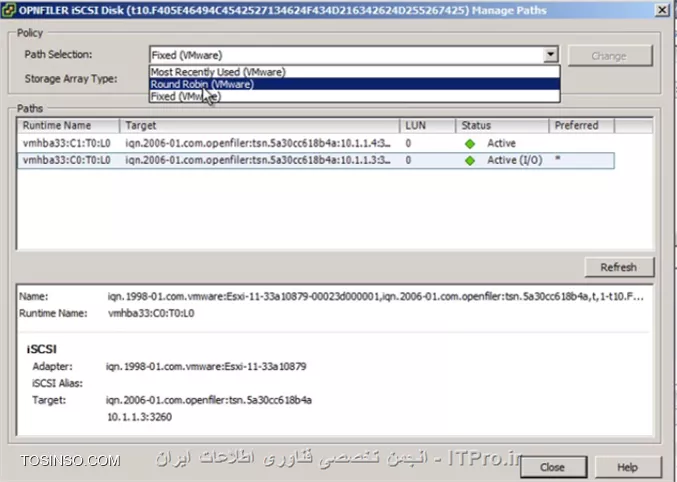
Task: Click target cell ending 10.1.1.3
Action: coord(258,160)
